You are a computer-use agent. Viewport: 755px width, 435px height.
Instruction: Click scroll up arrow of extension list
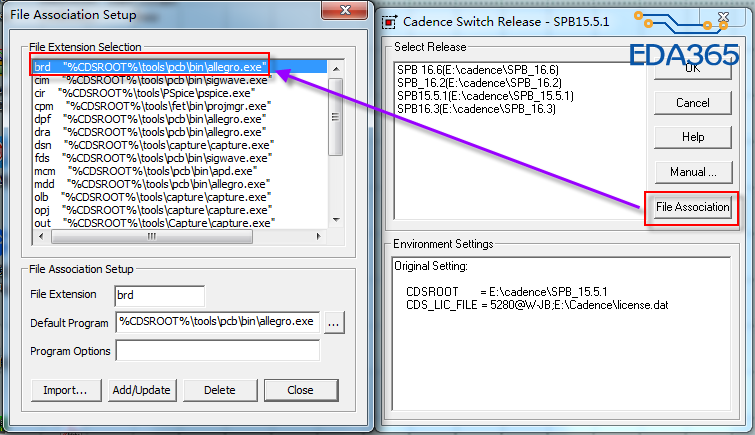point(336,69)
